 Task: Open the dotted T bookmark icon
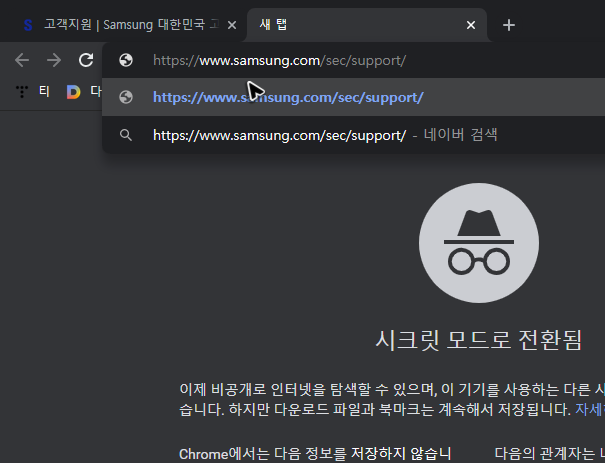click(22, 91)
